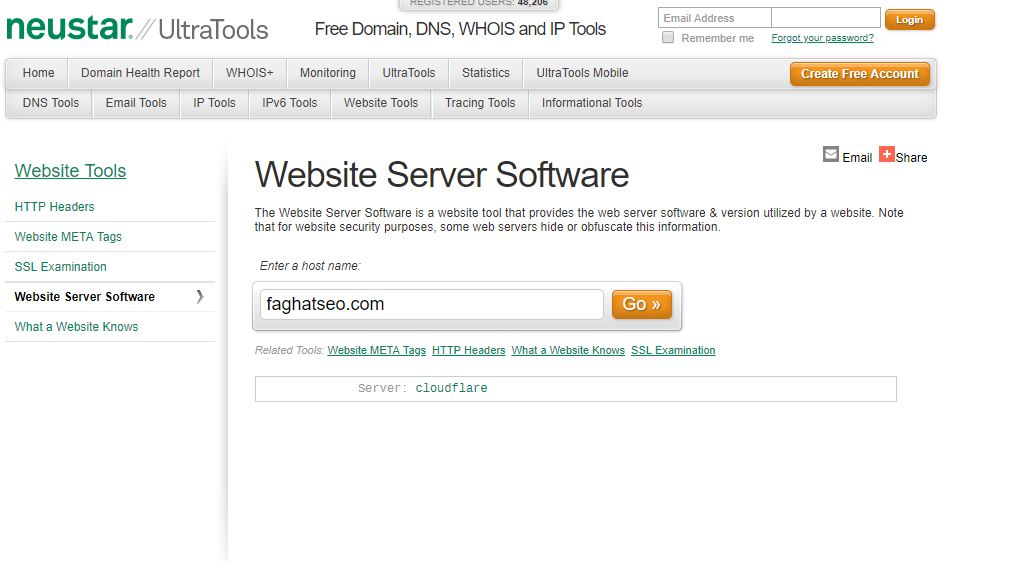The width and height of the screenshot is (1012, 561).
Task: Select UltraTools in the top navigation
Action: (409, 73)
